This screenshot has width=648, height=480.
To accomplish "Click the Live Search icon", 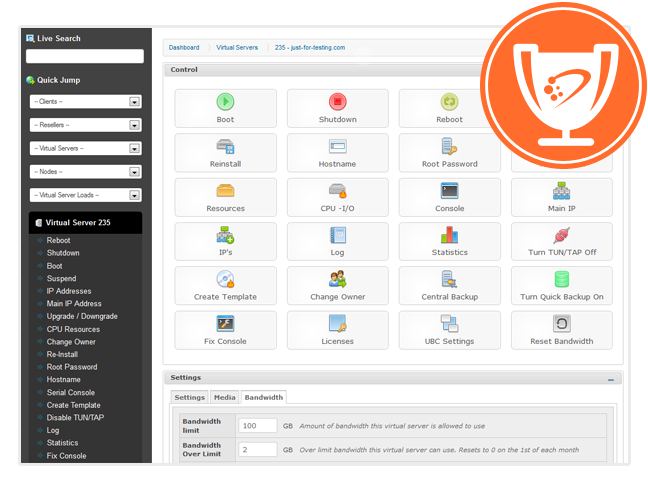I will (30, 38).
